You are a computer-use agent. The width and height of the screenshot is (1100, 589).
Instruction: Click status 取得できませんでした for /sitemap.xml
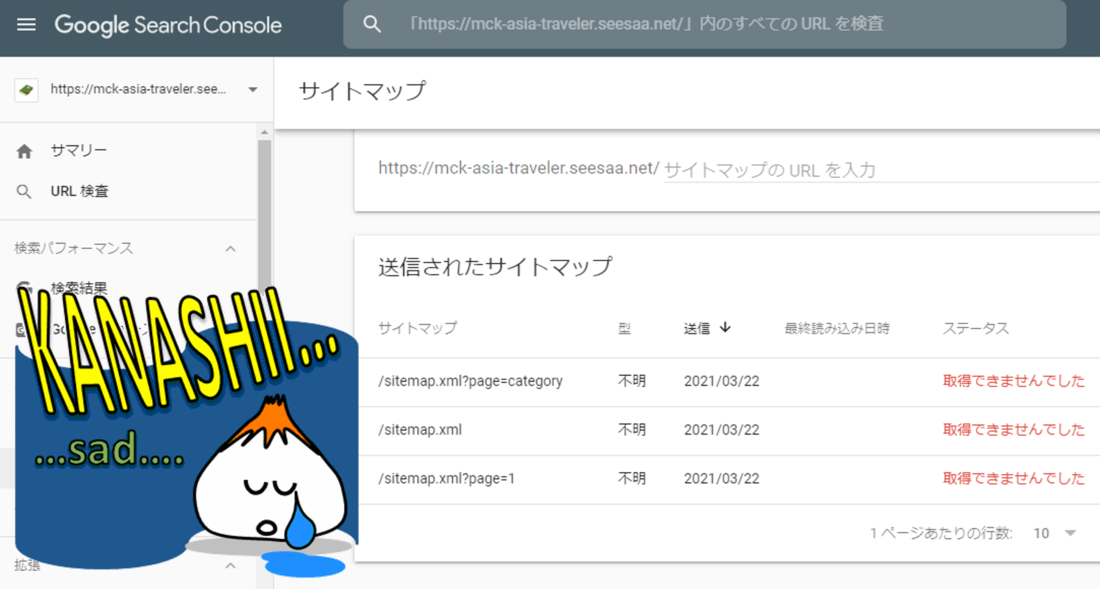tap(1014, 430)
